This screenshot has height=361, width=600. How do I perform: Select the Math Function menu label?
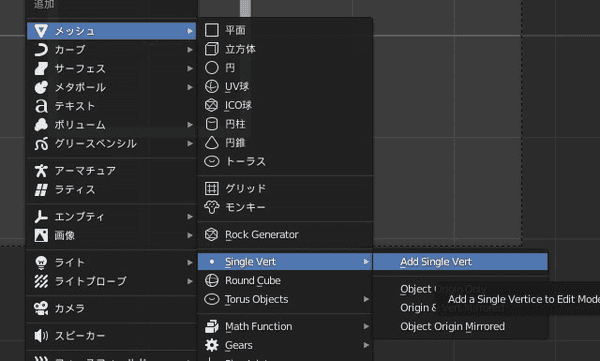tap(259, 327)
